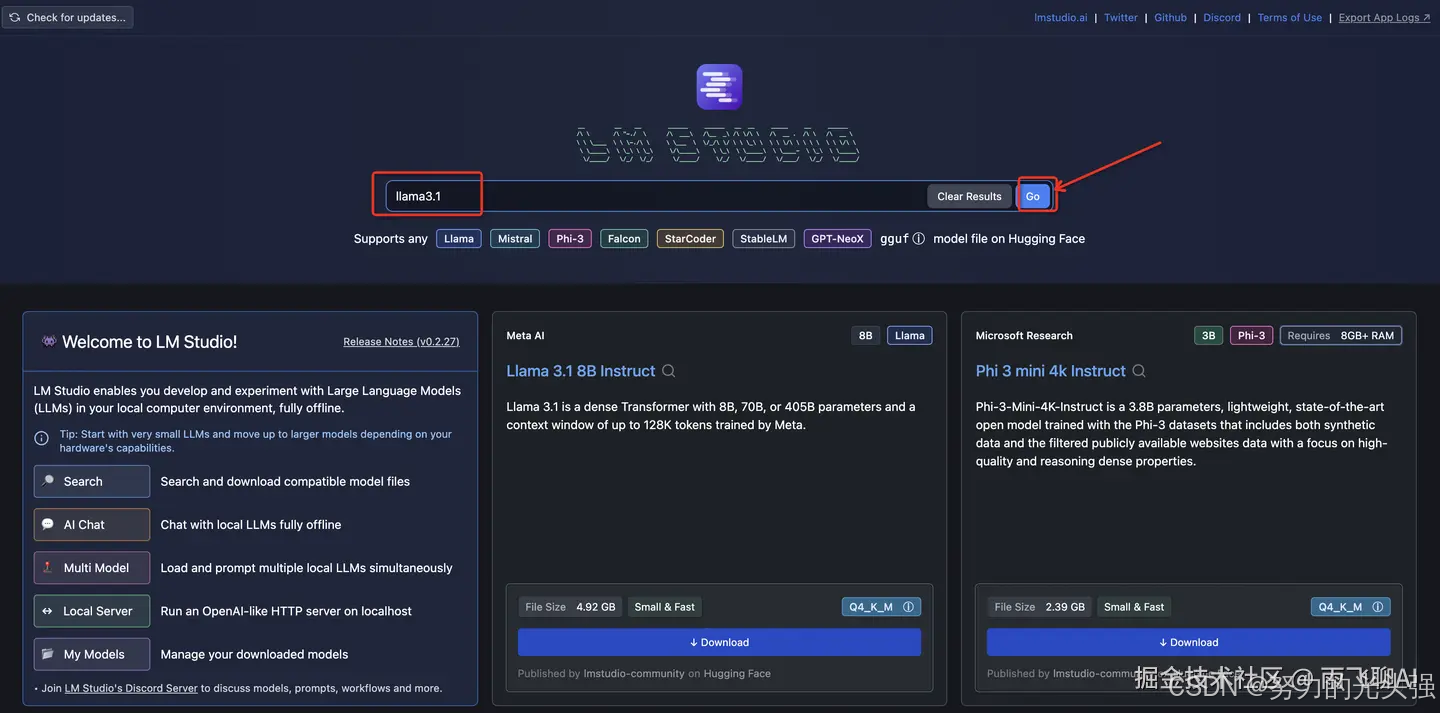Viewport: 1440px width, 713px height.
Task: Click the info icon beside gguf
Action: [918, 239]
